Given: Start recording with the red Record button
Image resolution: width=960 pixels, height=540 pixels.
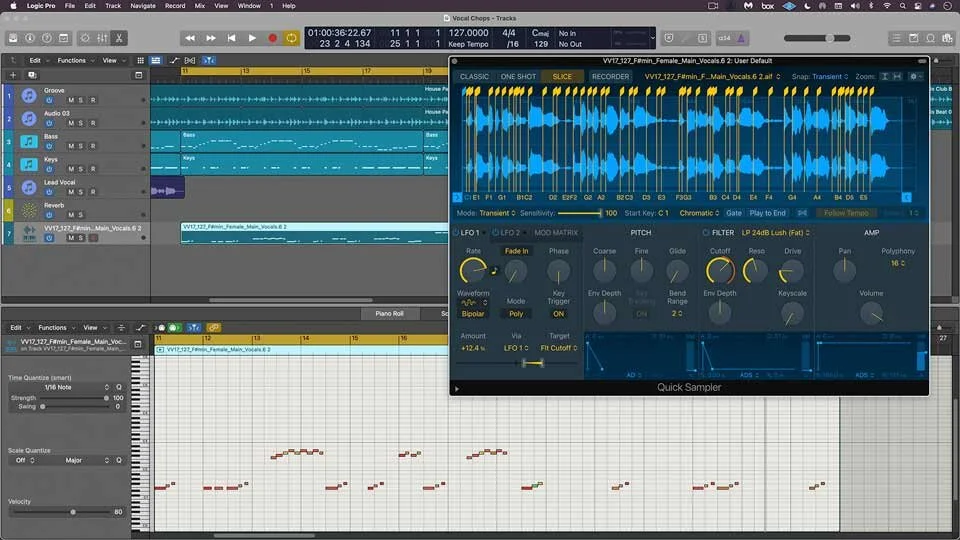Looking at the screenshot, I should (272, 38).
